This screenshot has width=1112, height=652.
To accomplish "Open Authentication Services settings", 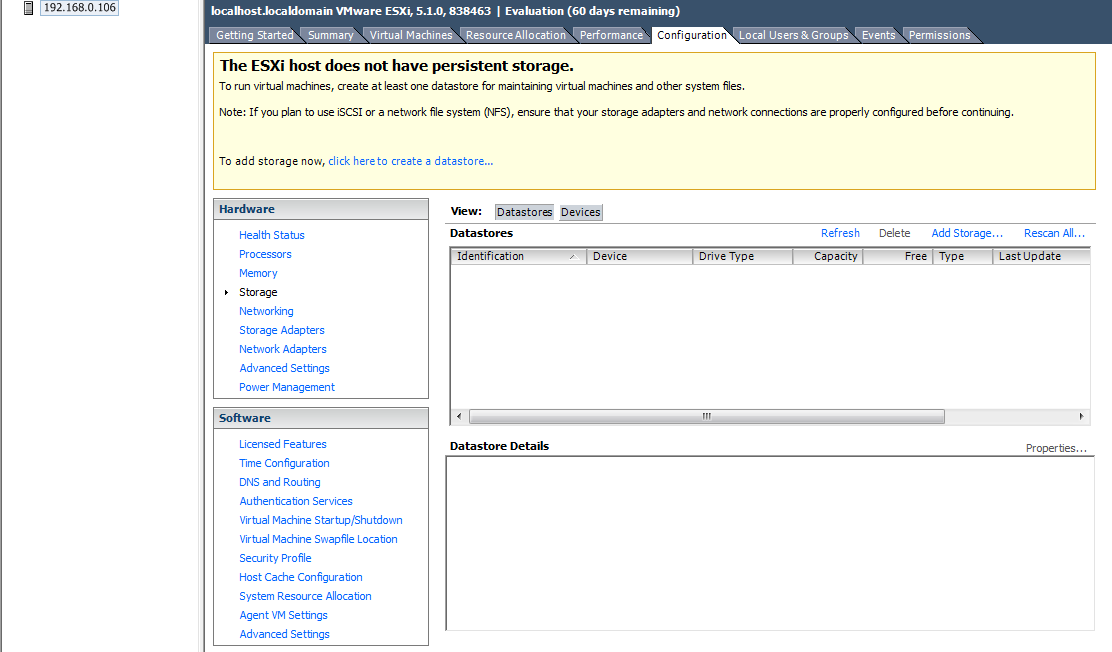I will (296, 501).
